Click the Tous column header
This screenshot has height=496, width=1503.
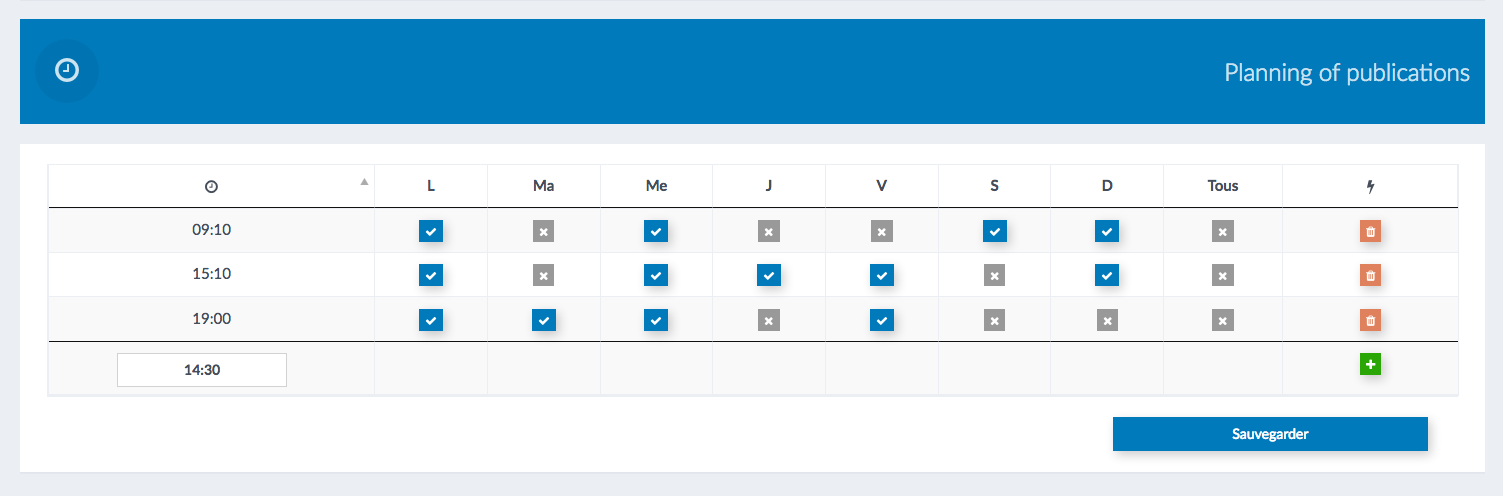coord(1222,186)
